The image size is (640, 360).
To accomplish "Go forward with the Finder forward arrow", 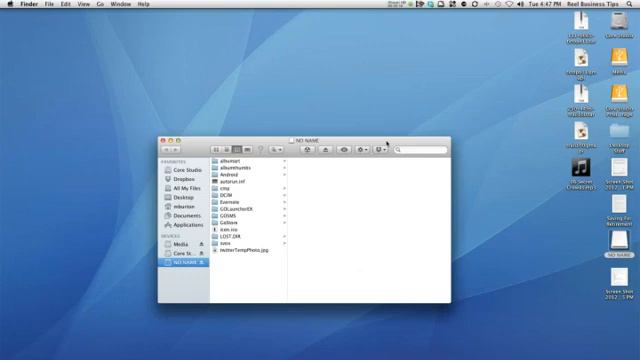I will tap(176, 150).
